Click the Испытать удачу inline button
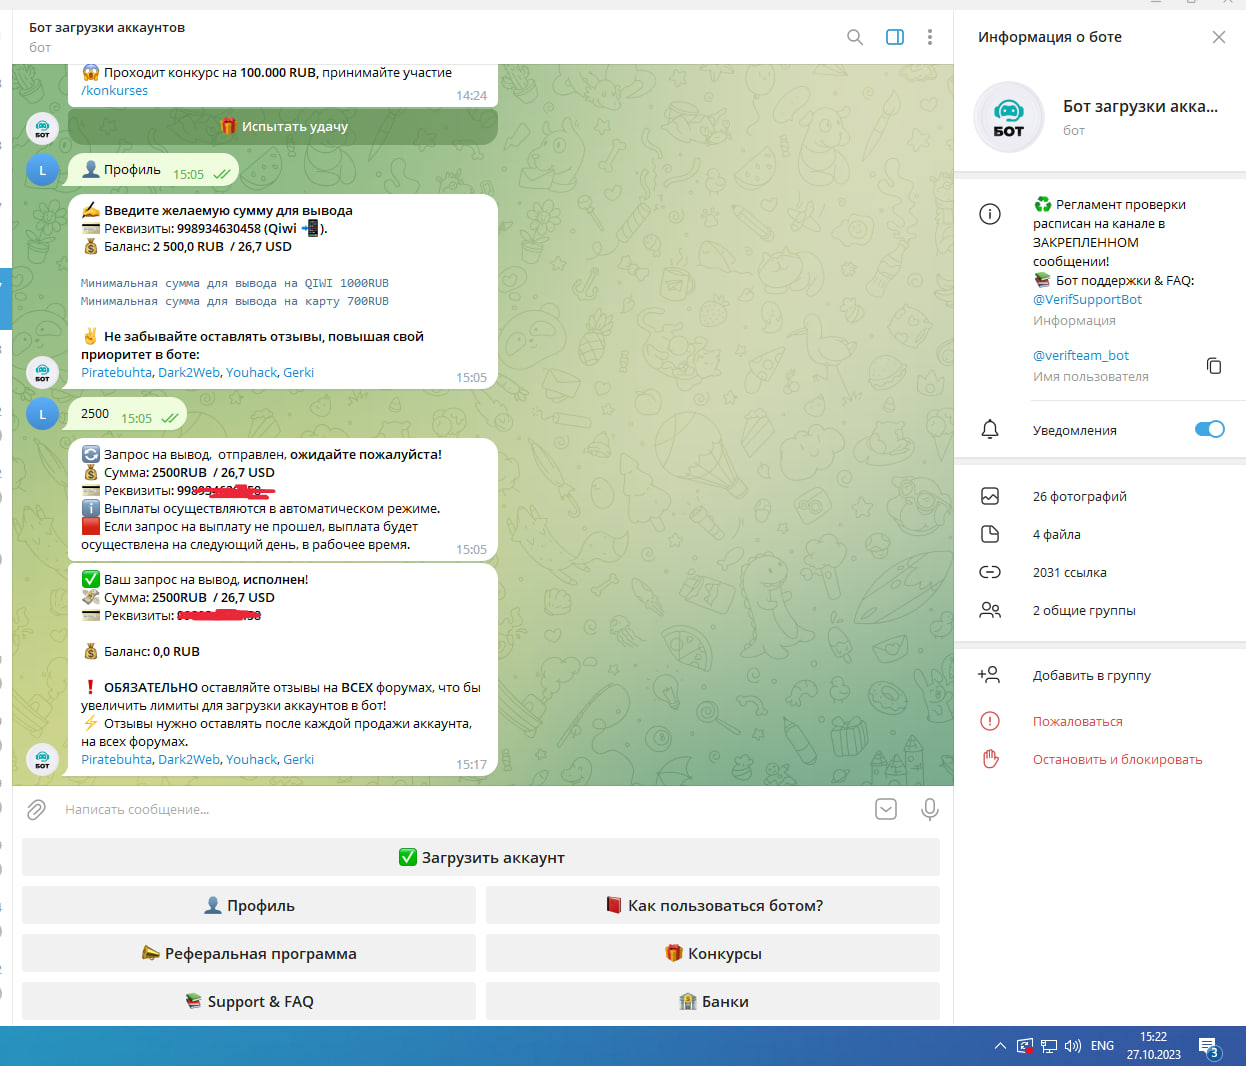The width and height of the screenshot is (1246, 1066). click(283, 127)
